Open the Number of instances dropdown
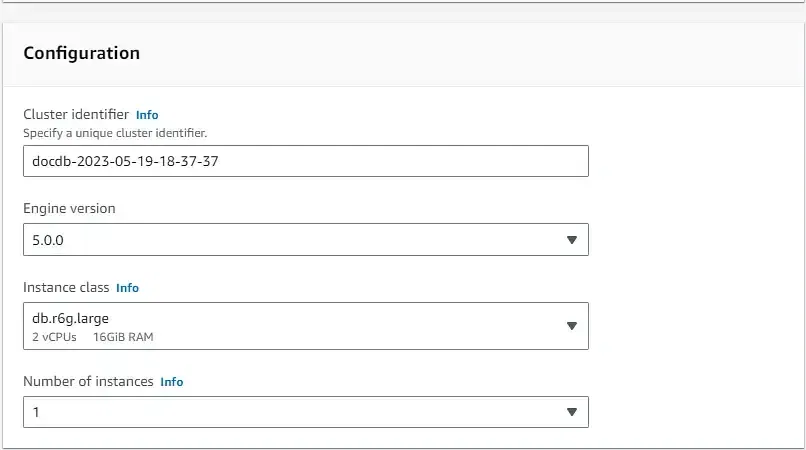 tap(305, 412)
